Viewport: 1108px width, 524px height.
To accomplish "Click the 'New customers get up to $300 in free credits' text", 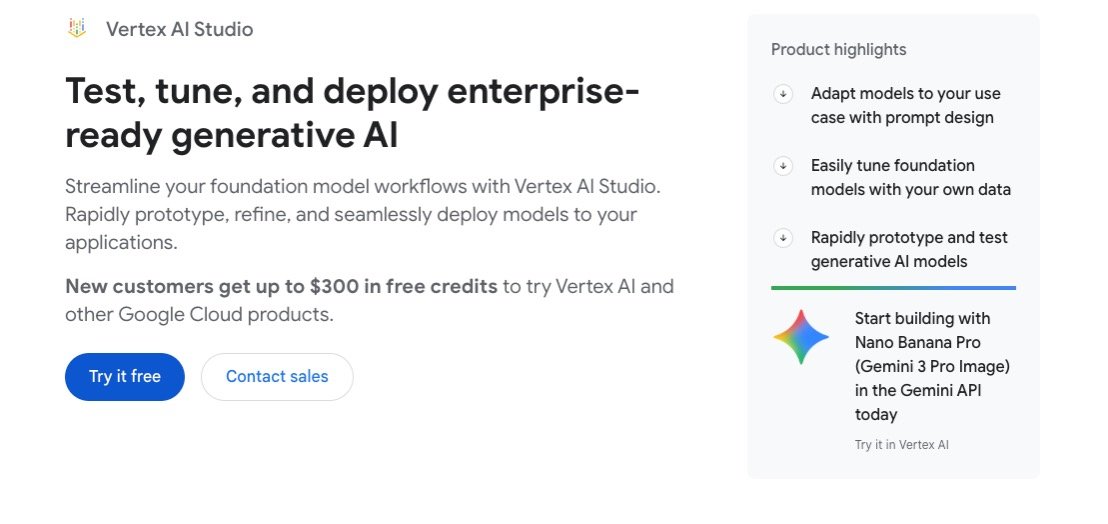I will point(281,287).
